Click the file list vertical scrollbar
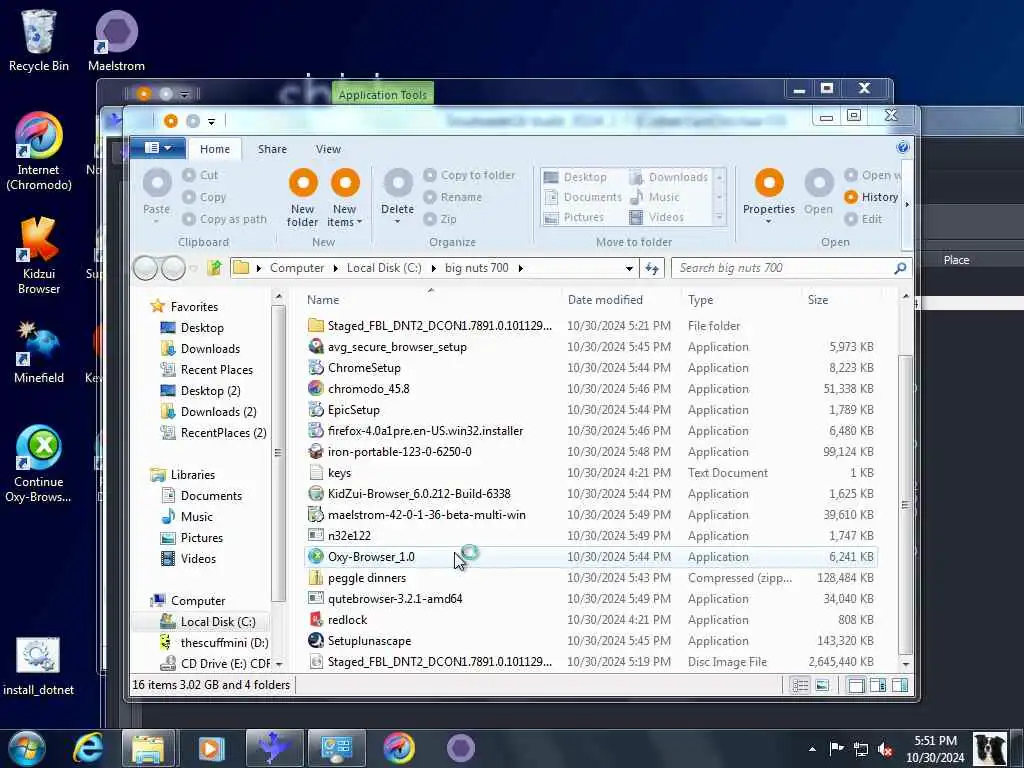 [905, 504]
